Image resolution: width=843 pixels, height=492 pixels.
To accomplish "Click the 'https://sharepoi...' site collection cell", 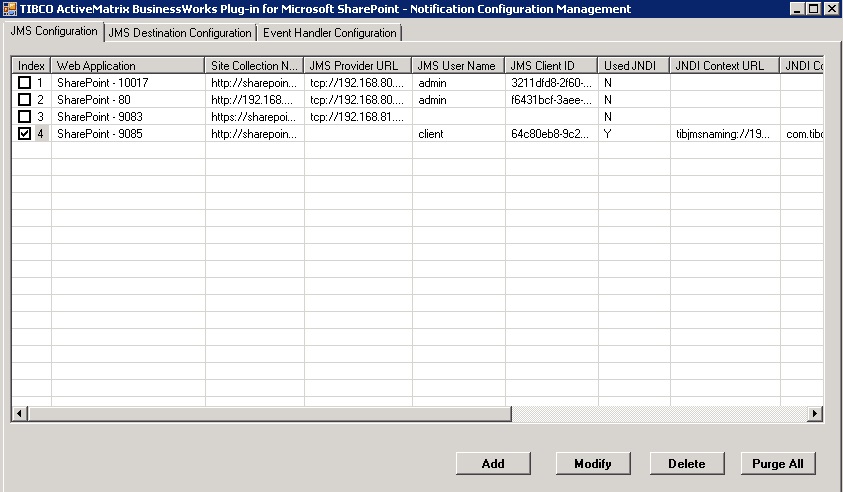I will point(254,117).
